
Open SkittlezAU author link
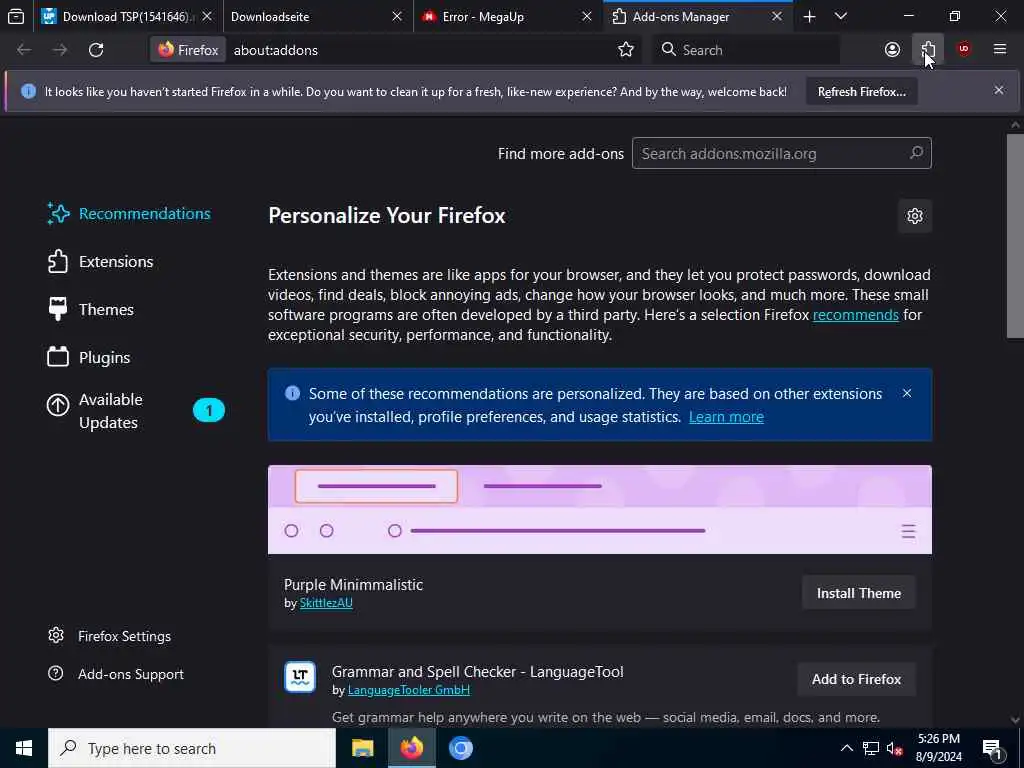(326, 603)
